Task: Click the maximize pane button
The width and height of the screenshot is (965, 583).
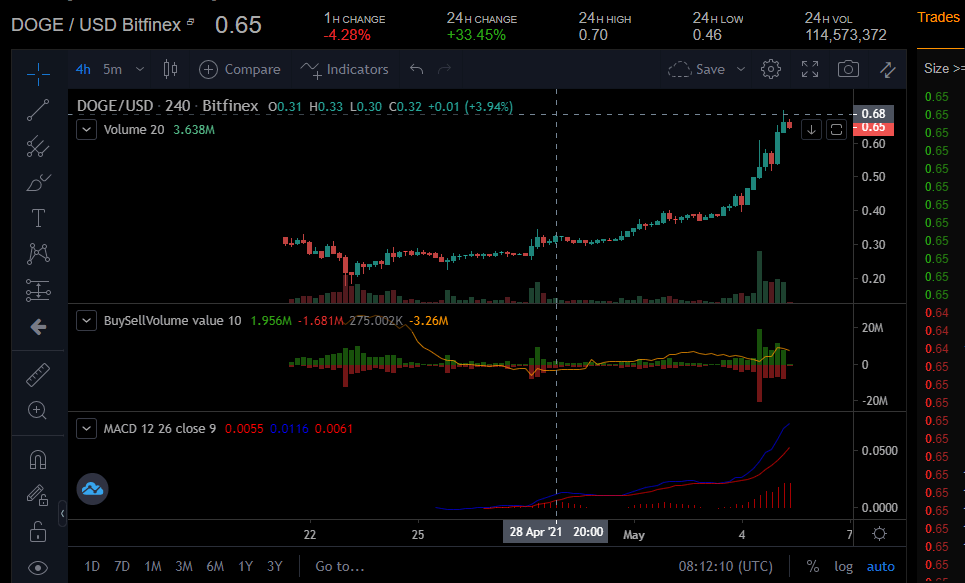Action: coord(836,130)
